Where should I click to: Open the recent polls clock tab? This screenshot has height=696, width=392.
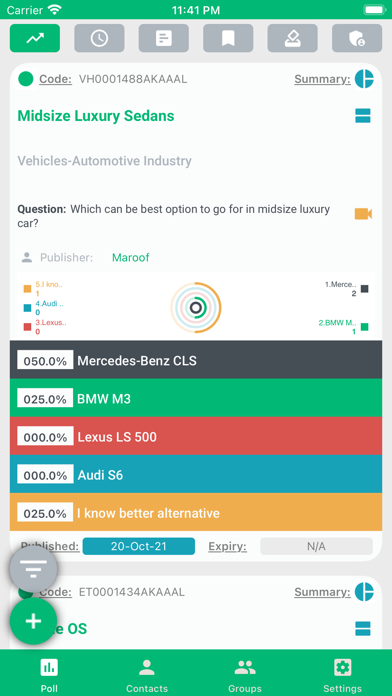[99, 38]
